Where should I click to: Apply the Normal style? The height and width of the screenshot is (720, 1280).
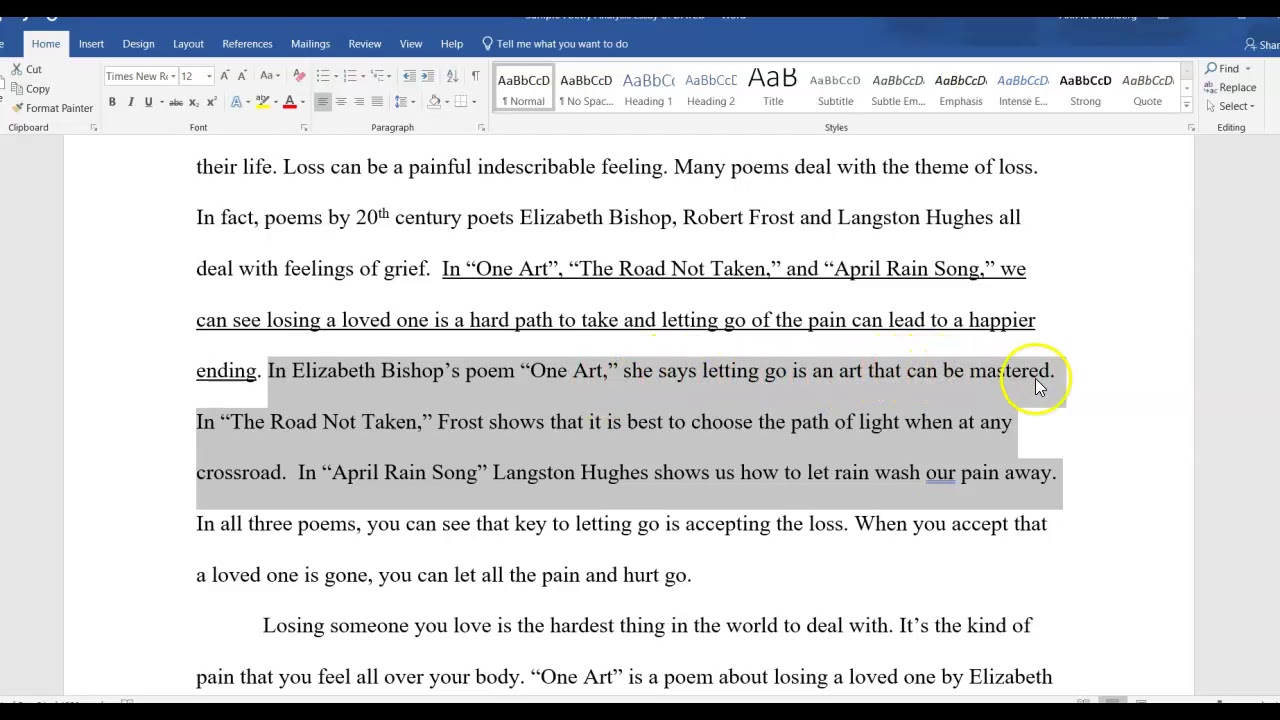coord(524,89)
